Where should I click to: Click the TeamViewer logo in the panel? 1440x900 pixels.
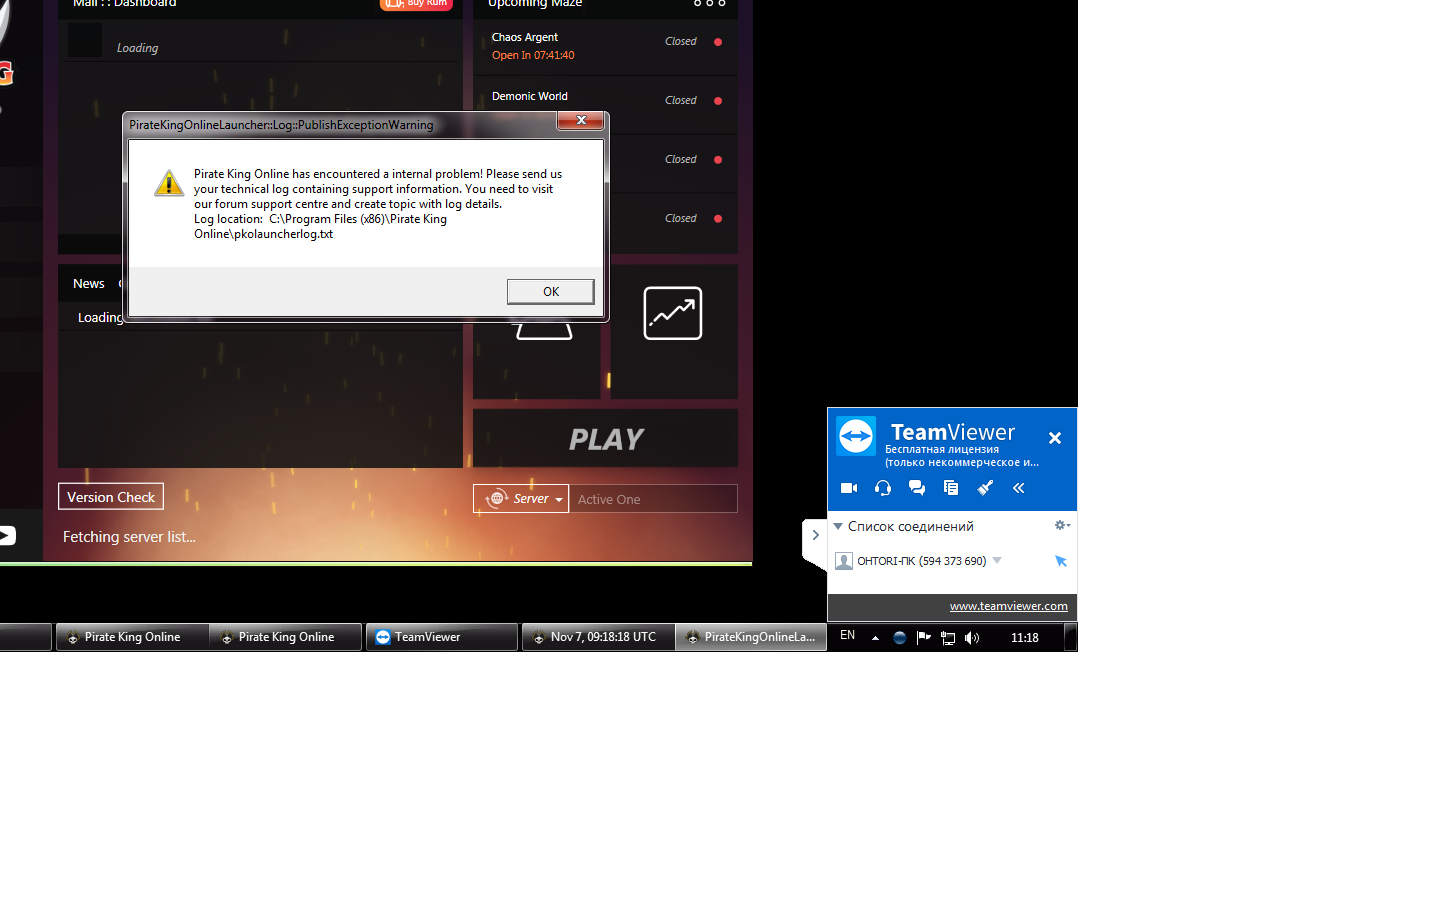click(856, 436)
